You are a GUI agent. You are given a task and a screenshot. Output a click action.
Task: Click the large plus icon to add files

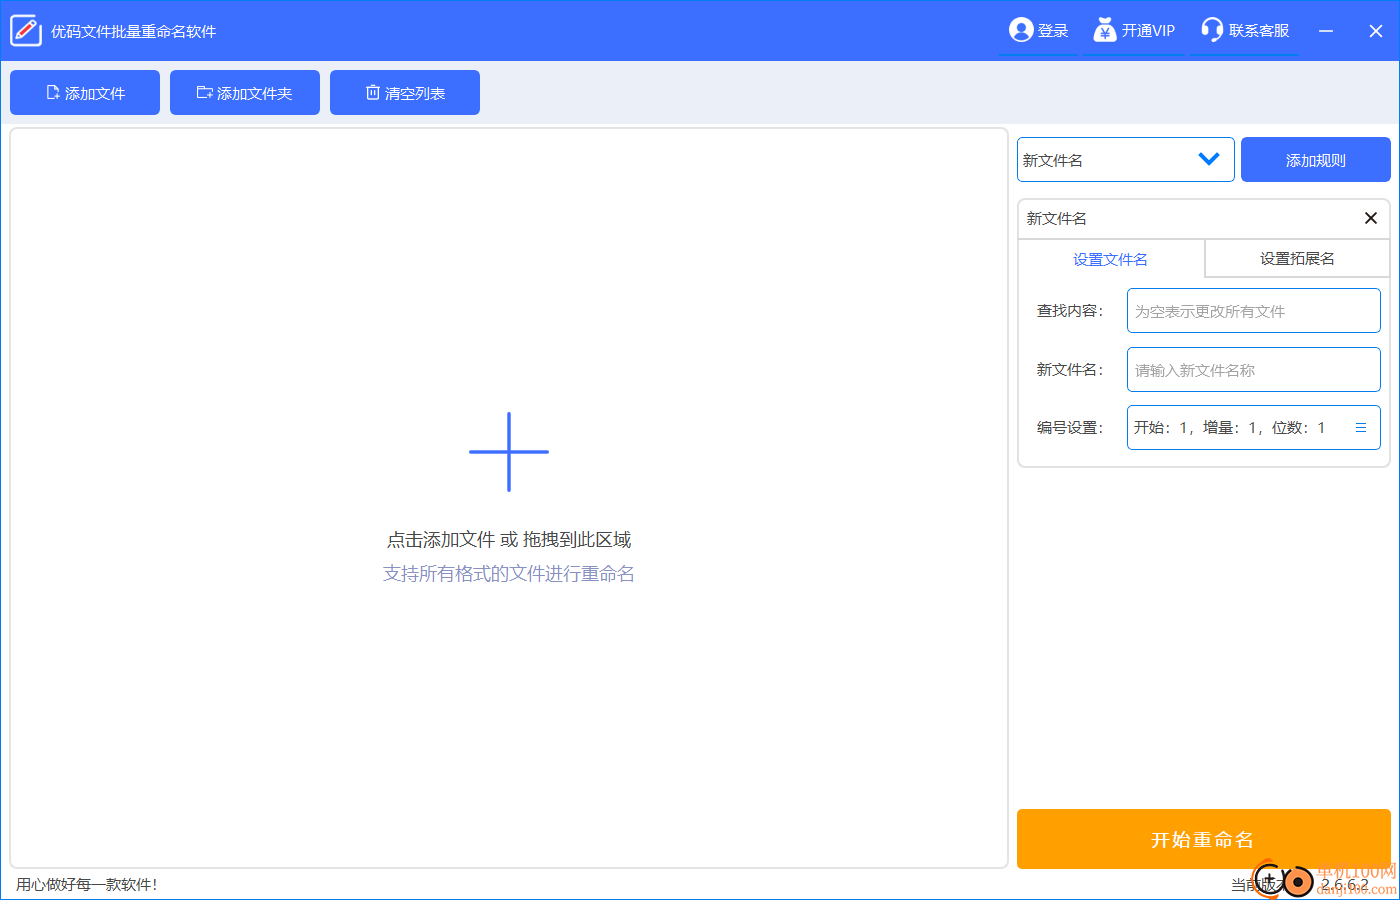[x=509, y=452]
